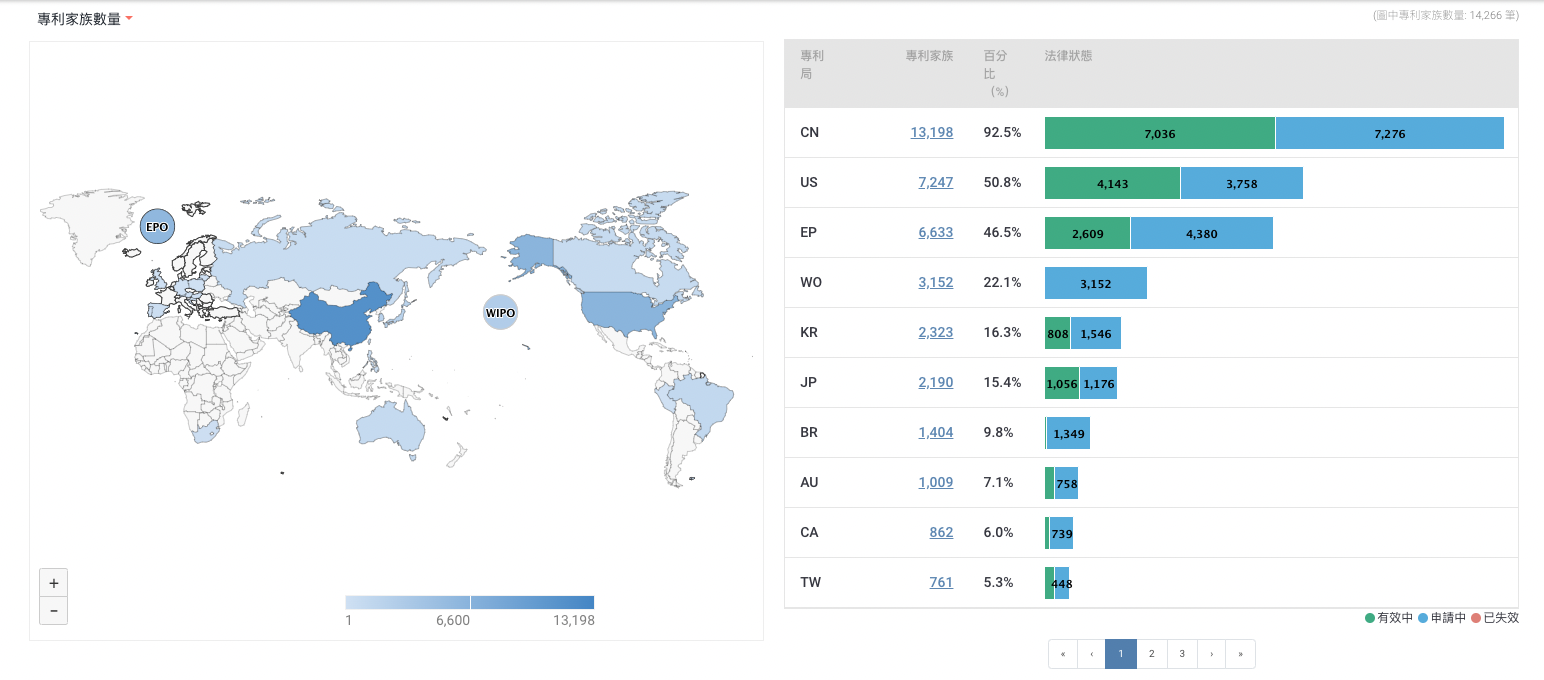
Task: Open EP patent family count 6,633
Action: [935, 232]
